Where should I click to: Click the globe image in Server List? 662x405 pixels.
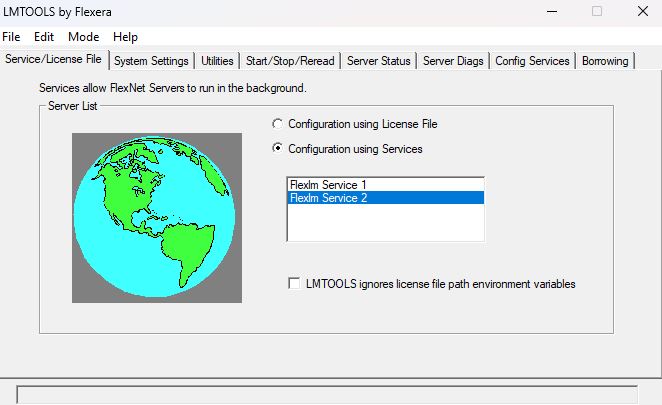[157, 218]
